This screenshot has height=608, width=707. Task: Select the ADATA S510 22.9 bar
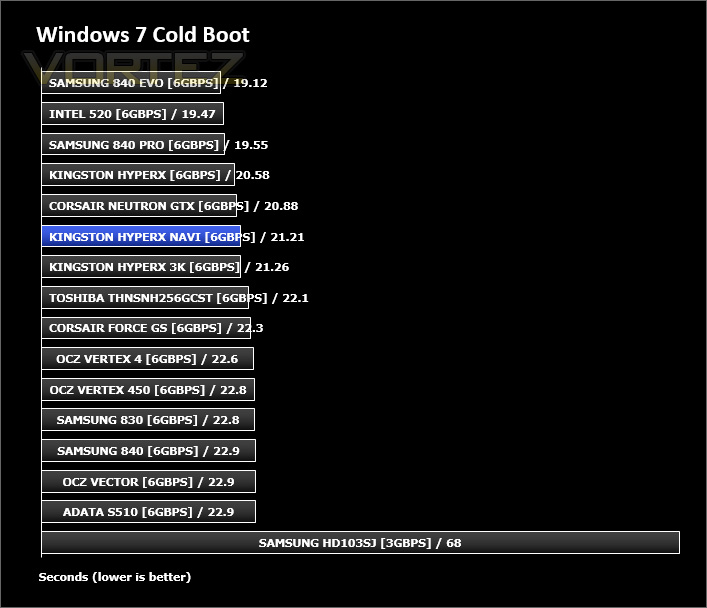pos(148,511)
